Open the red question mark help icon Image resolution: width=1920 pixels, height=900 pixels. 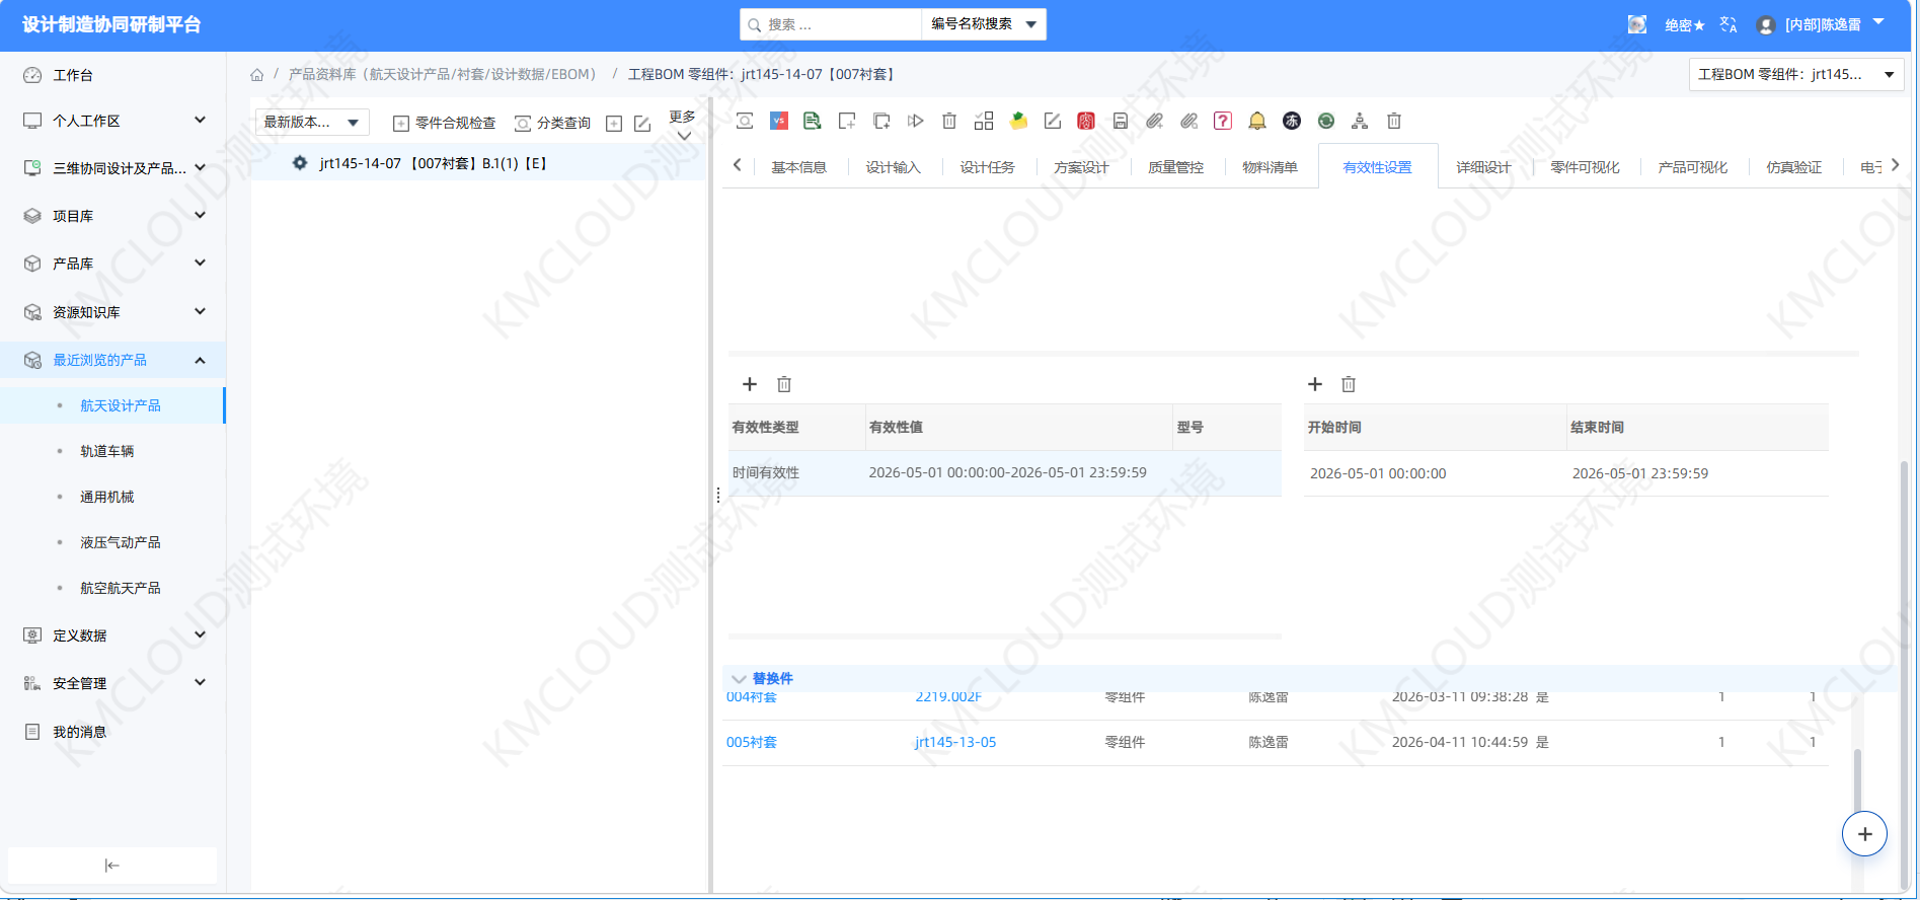1223,121
